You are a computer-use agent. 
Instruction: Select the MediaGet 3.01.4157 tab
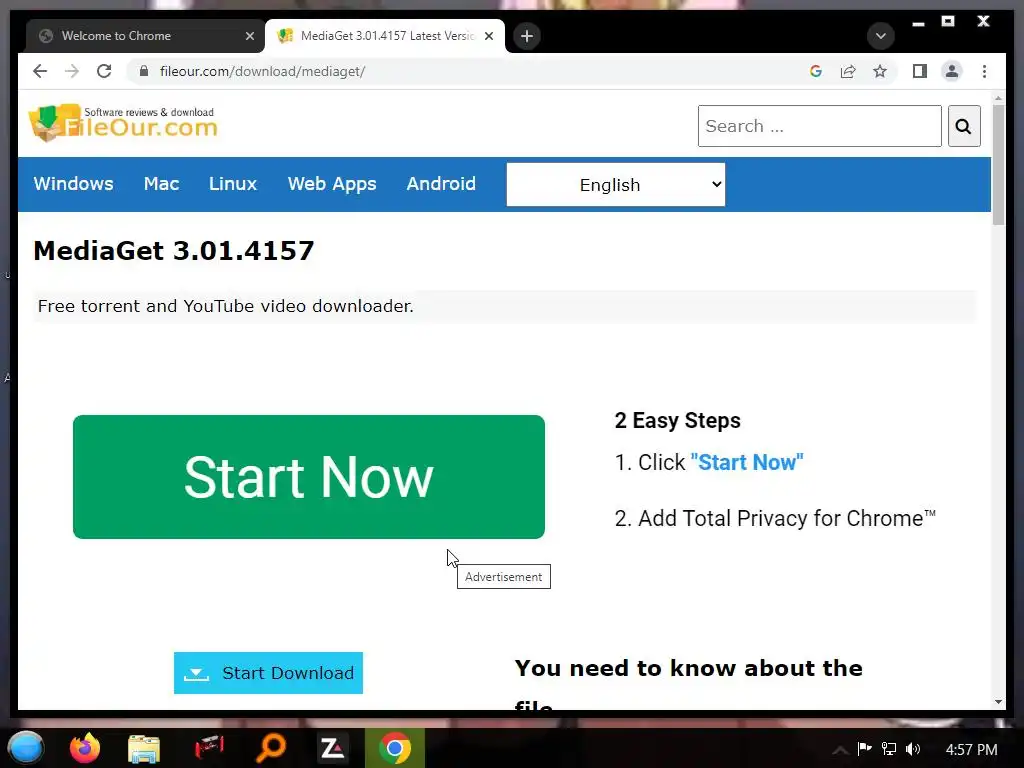385,36
